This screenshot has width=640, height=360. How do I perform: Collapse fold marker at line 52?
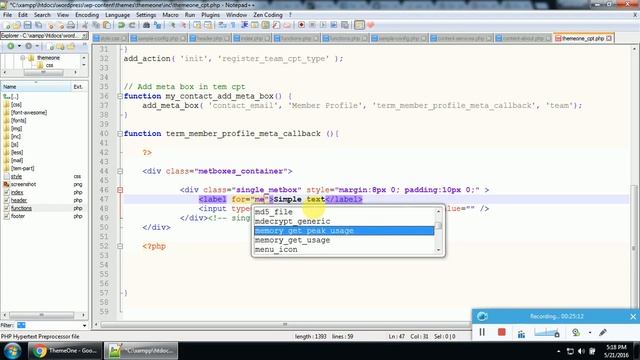120,247
